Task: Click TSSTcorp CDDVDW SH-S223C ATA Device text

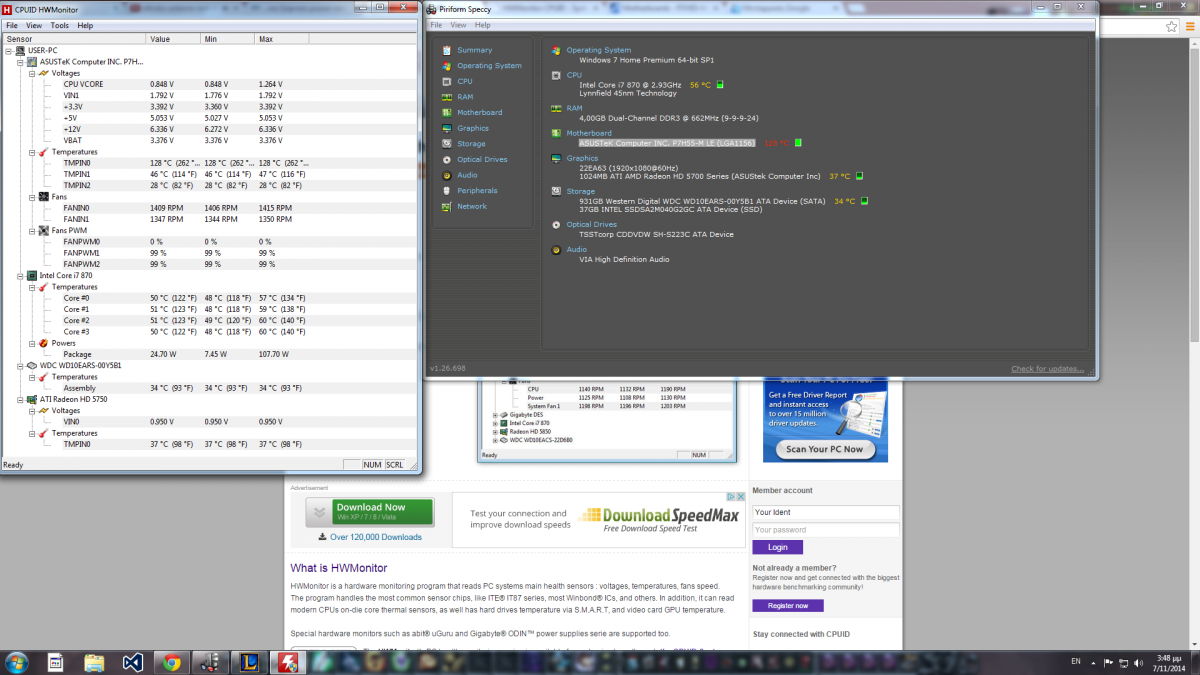Action: point(656,234)
